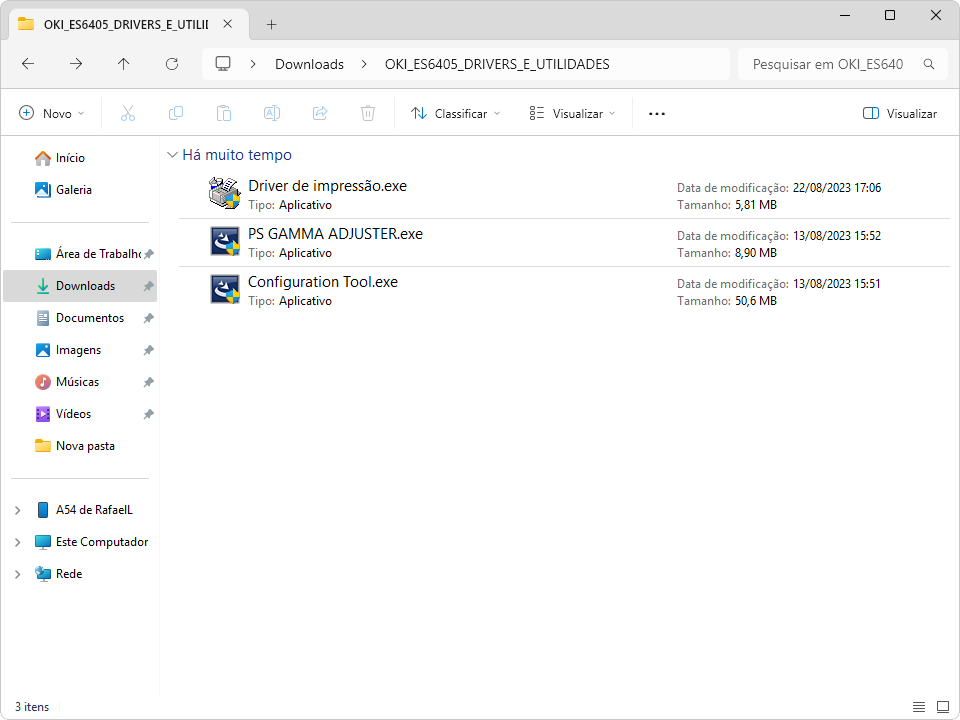Unpin Imagens using its pin icon
Screen dimensions: 960x720
[x=148, y=350]
